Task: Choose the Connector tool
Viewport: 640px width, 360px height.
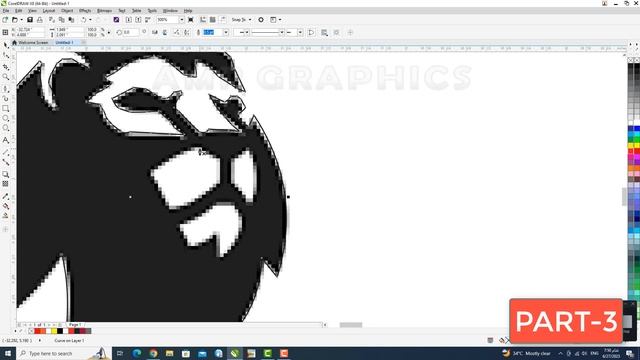Action: coord(5,162)
